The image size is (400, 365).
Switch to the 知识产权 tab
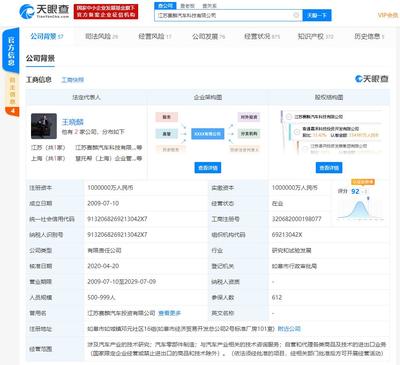[x=315, y=36]
